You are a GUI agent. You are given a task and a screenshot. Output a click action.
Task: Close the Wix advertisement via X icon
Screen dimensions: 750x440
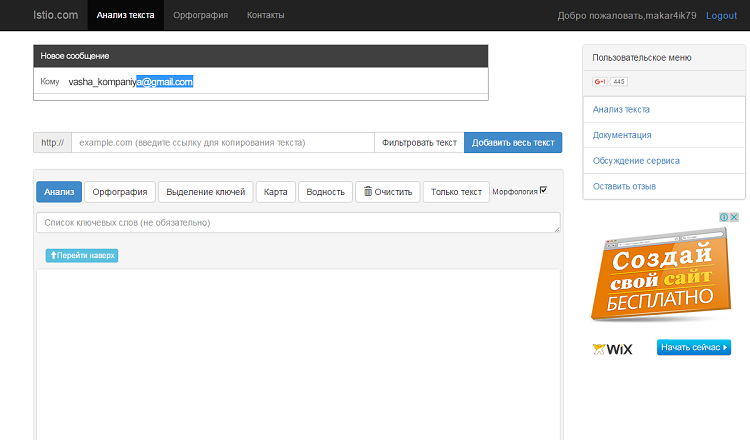pyautogui.click(x=734, y=217)
